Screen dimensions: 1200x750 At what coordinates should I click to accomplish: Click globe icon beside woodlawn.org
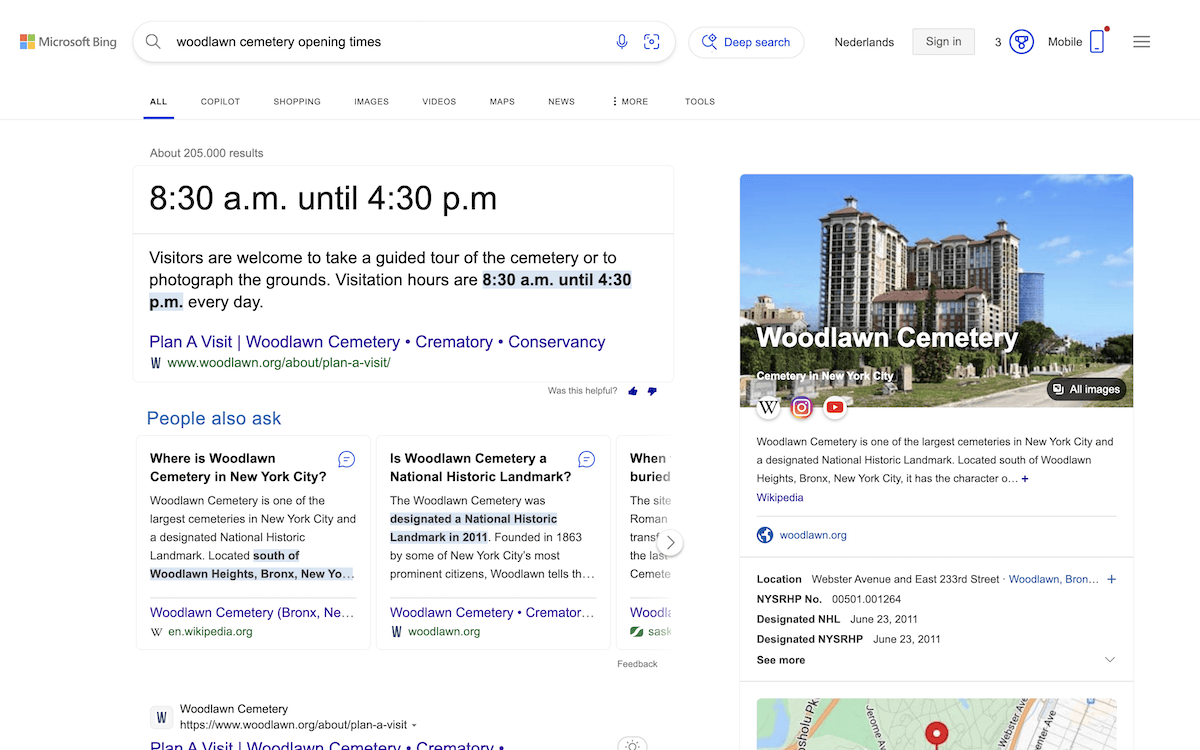(765, 535)
